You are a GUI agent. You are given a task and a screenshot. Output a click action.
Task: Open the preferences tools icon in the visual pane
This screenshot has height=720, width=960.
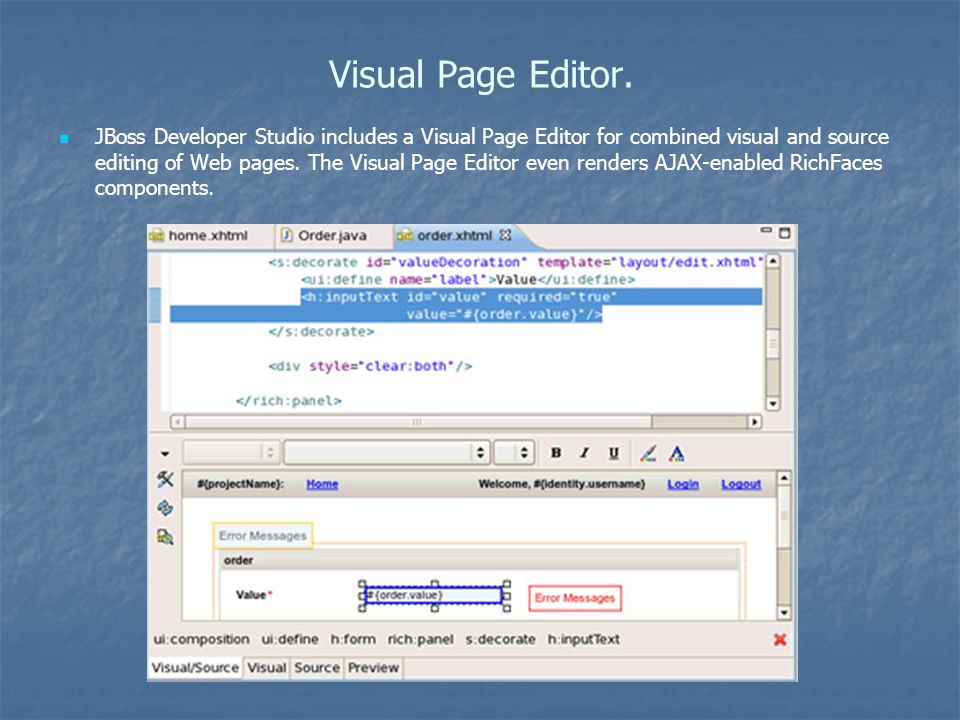[165, 479]
